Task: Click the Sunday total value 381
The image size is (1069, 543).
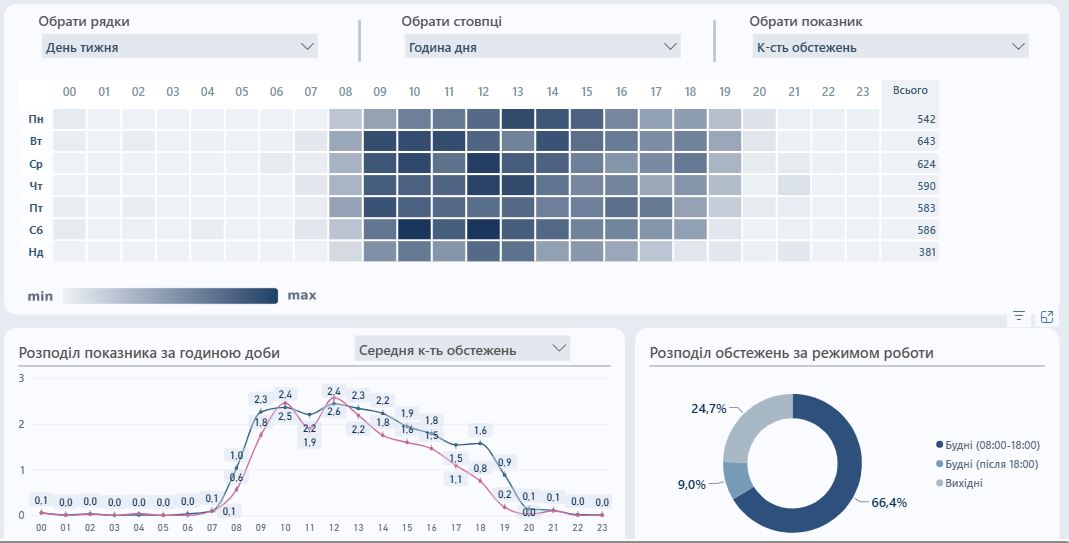Action: (x=926, y=252)
